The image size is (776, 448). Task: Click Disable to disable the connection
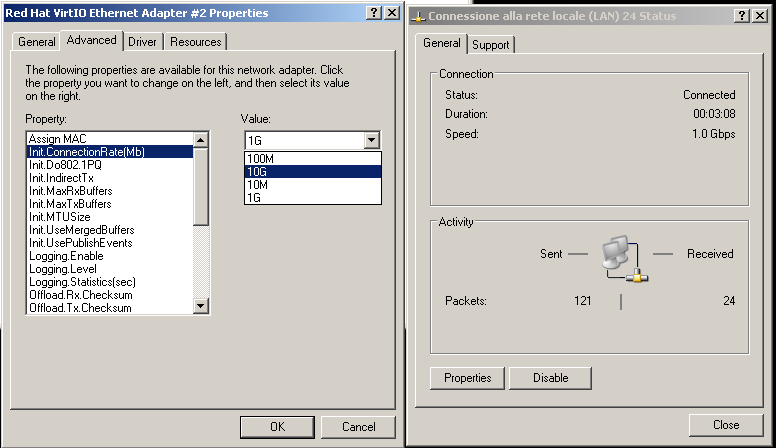click(550, 378)
